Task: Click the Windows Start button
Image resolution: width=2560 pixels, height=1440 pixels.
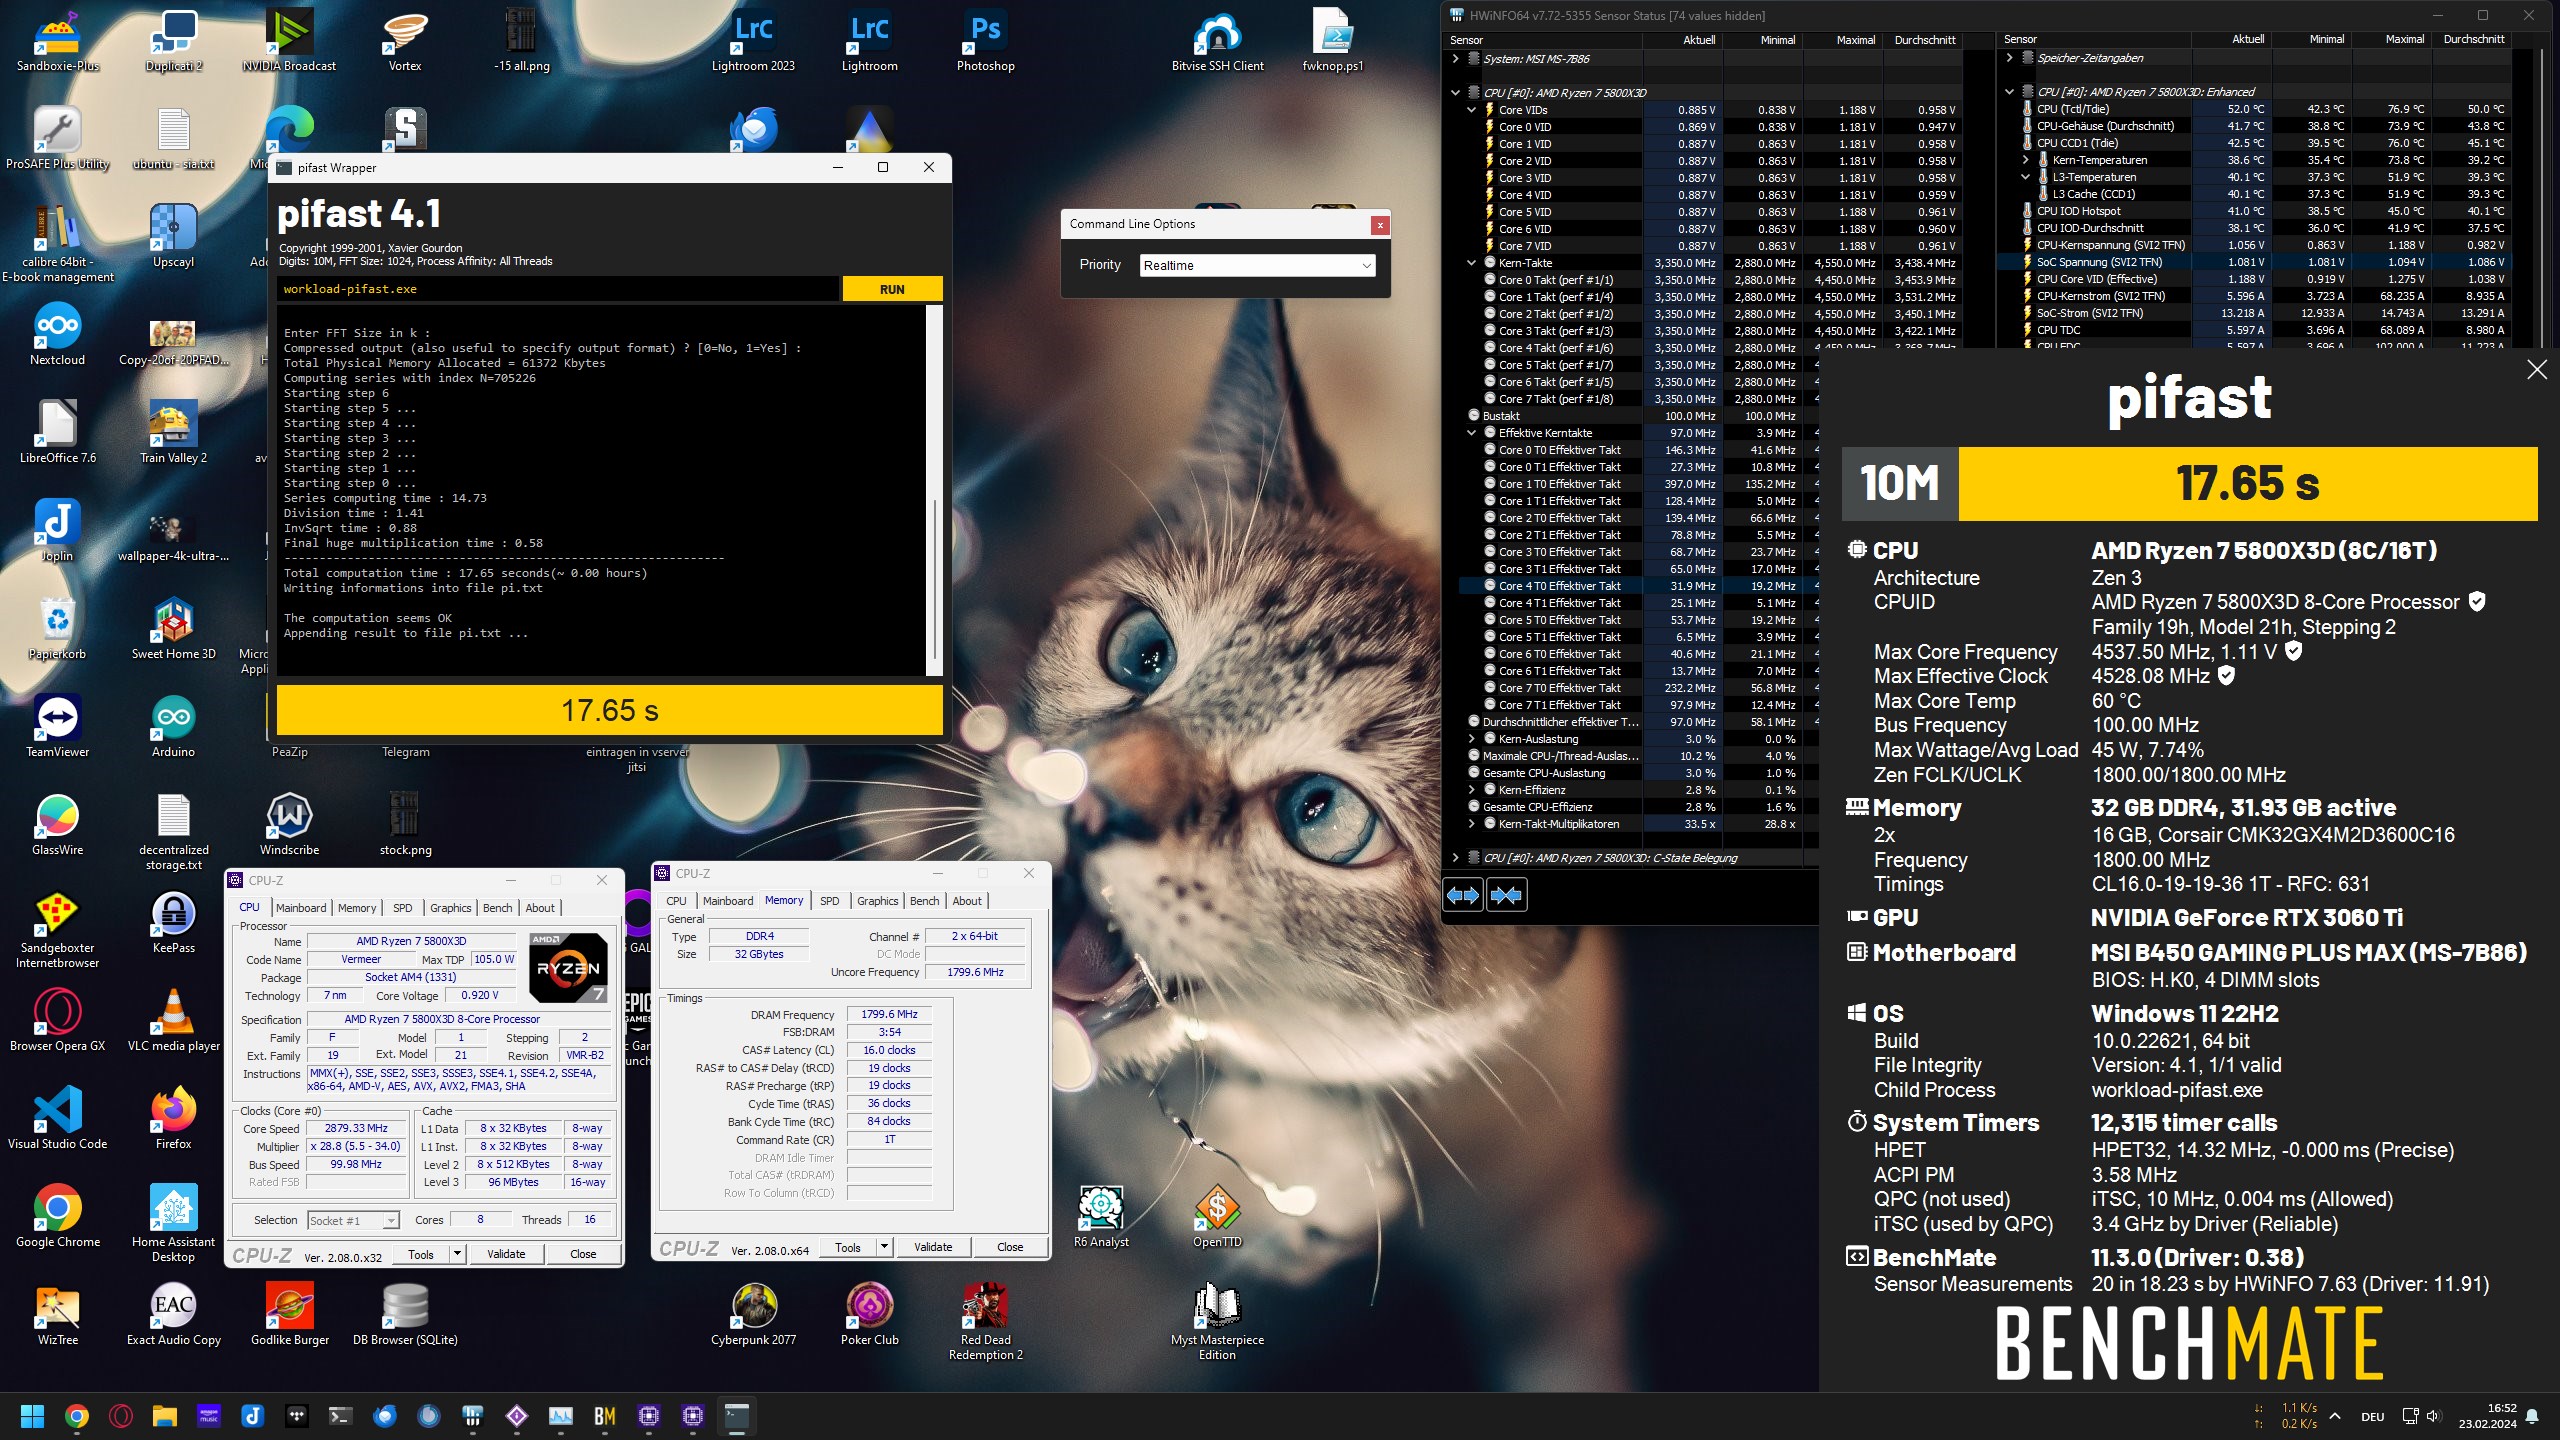Action: [33, 1416]
